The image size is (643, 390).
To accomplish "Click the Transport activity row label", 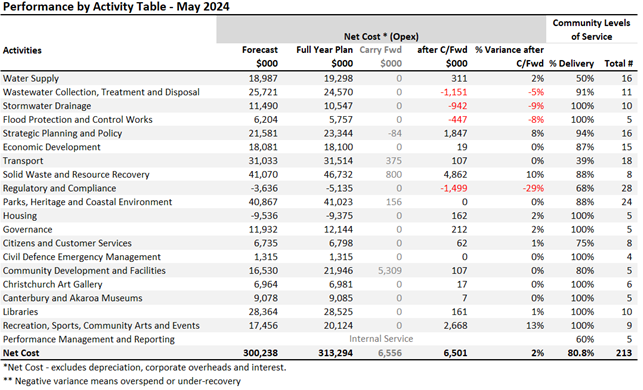I will [23, 161].
